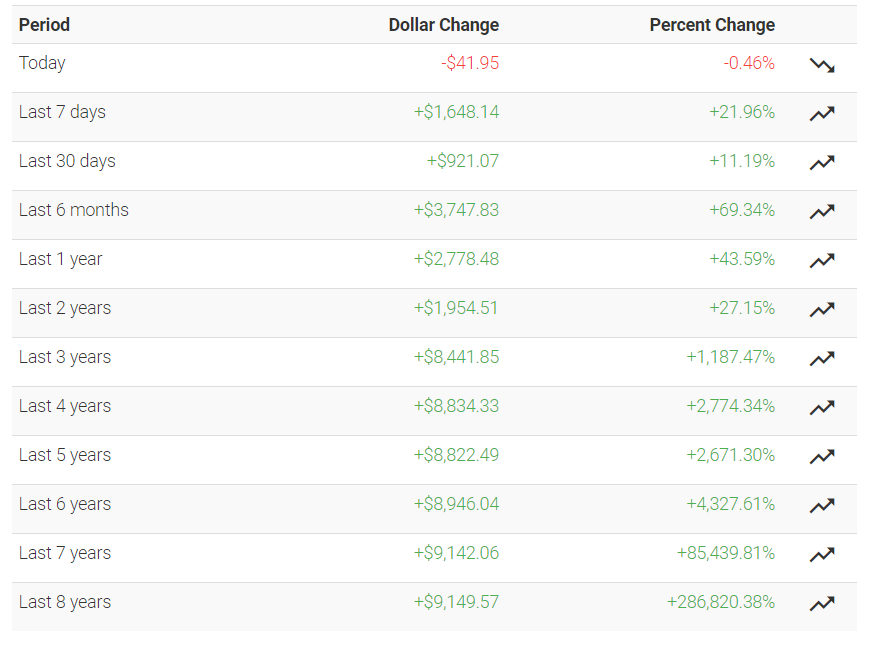Click the trend icon in Last 6 months row
Image resolution: width=871 pixels, height=646 pixels.
[x=822, y=211]
